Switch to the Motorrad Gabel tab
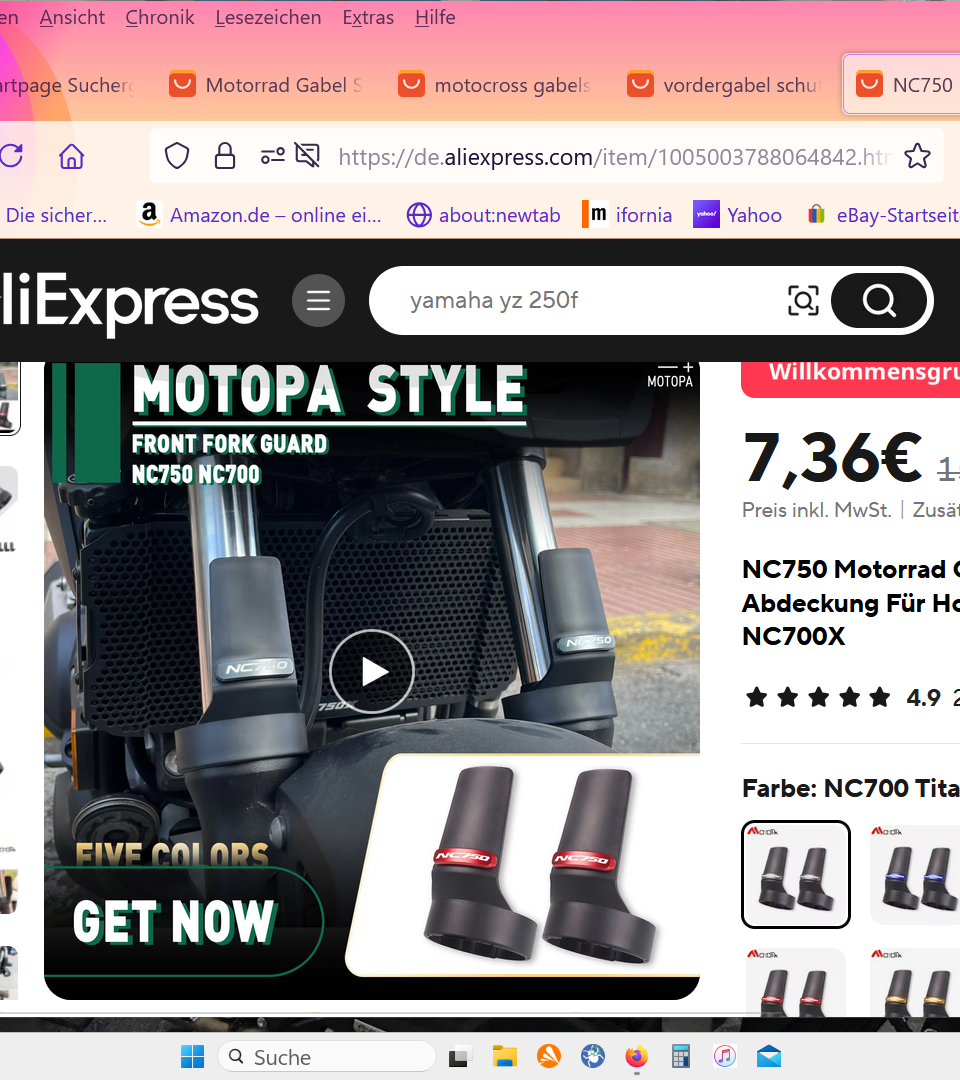The image size is (960, 1080). coord(266,85)
